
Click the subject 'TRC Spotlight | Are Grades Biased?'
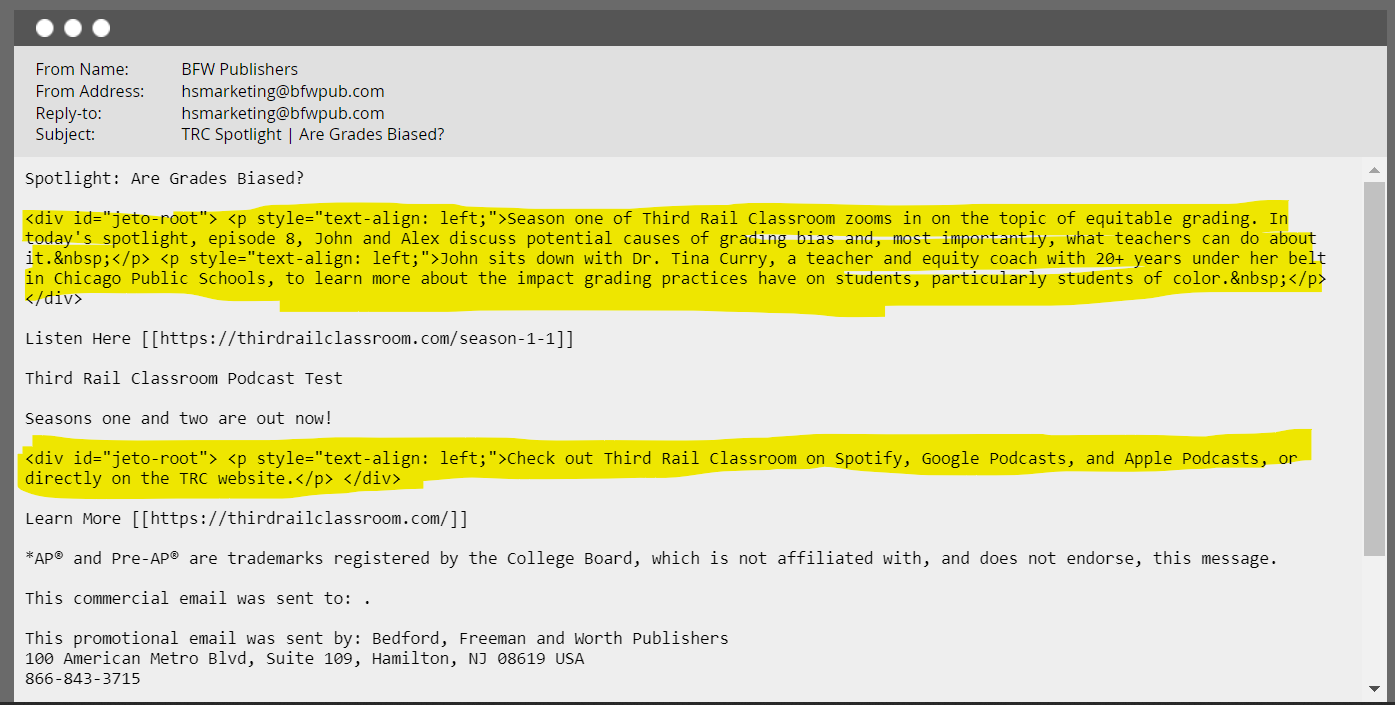(313, 134)
